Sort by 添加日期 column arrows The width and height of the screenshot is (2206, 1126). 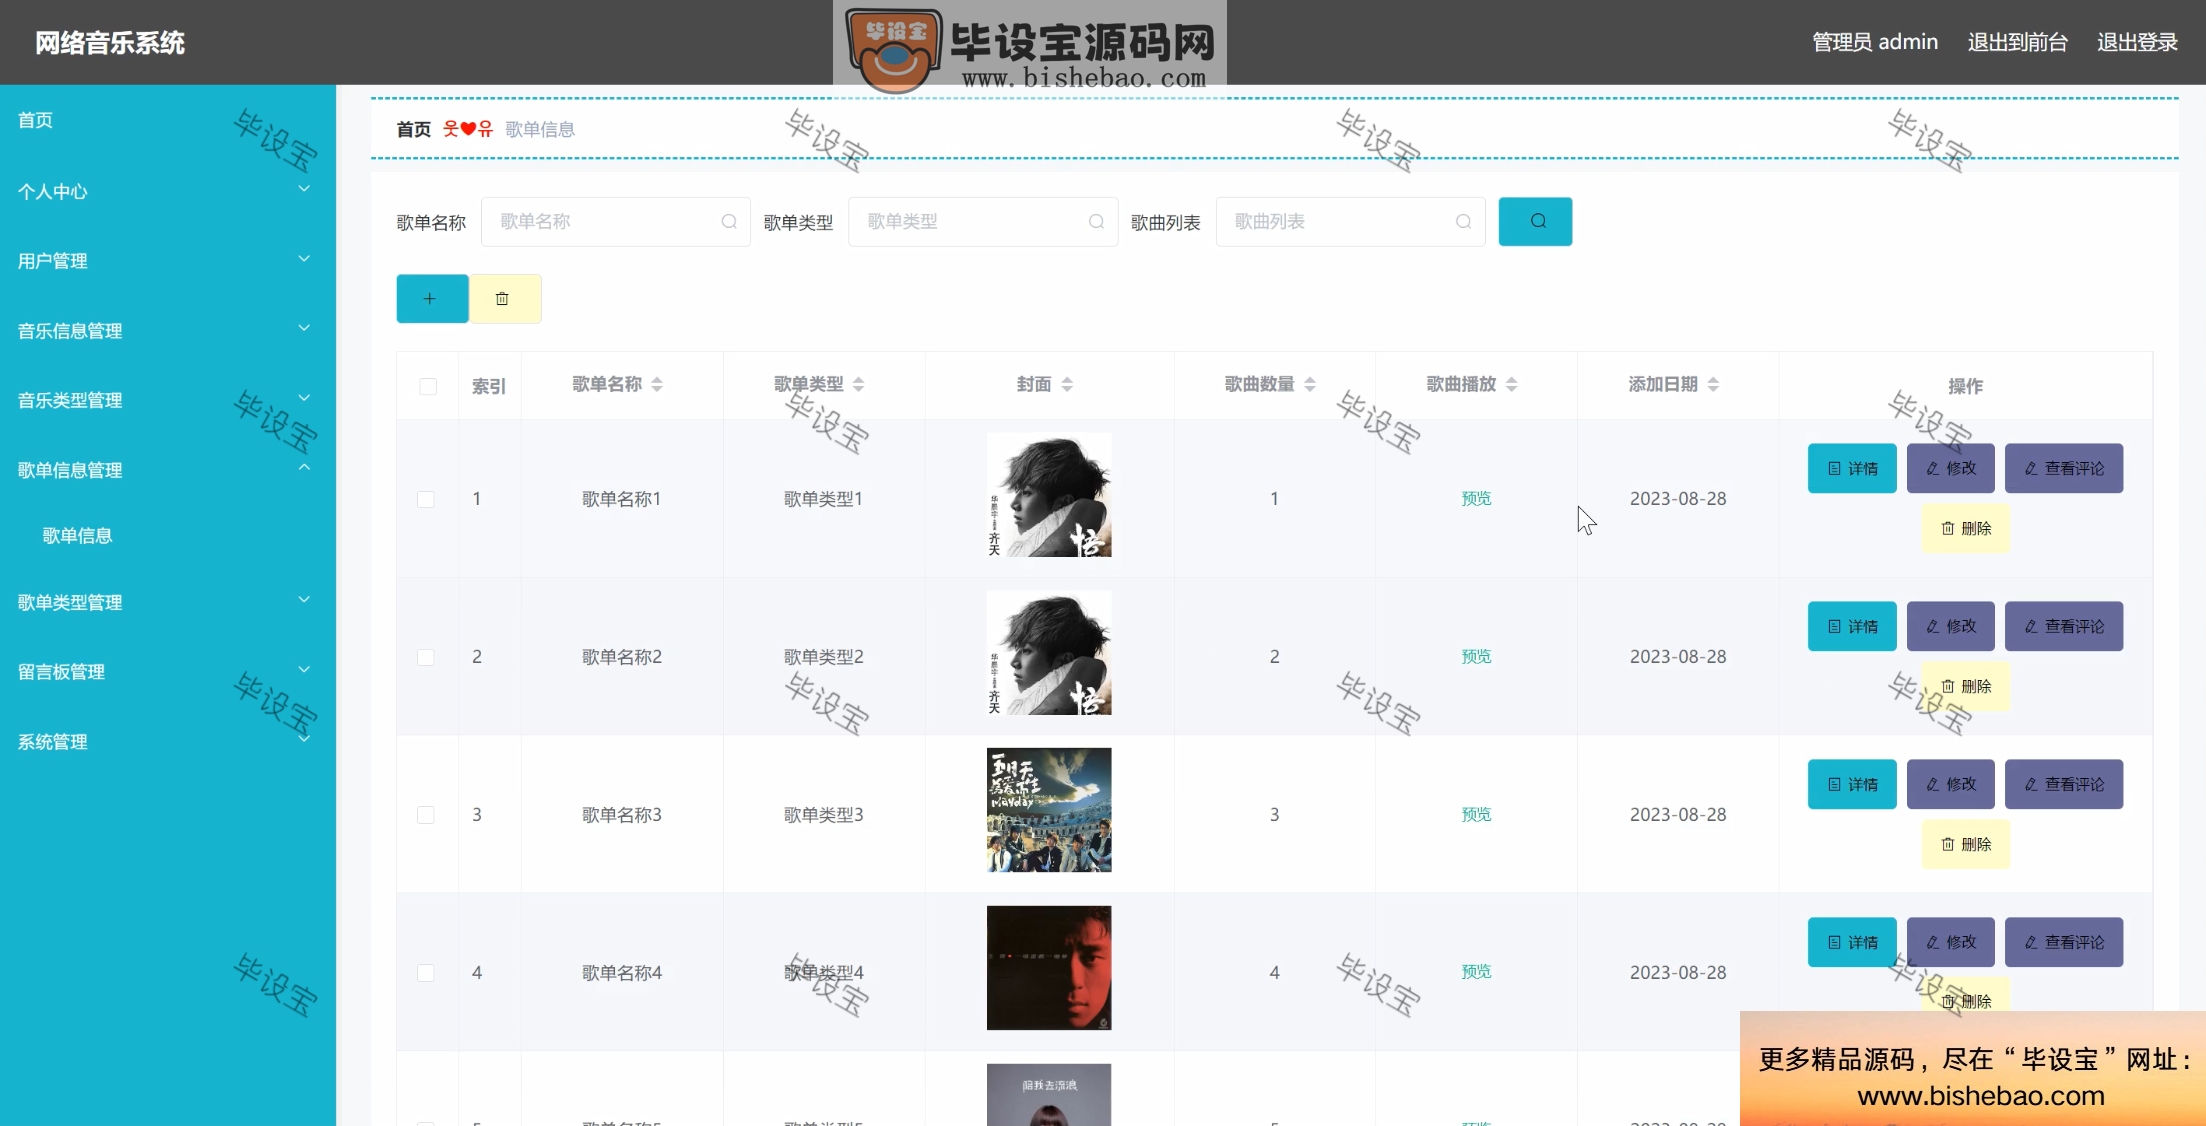pos(1713,384)
